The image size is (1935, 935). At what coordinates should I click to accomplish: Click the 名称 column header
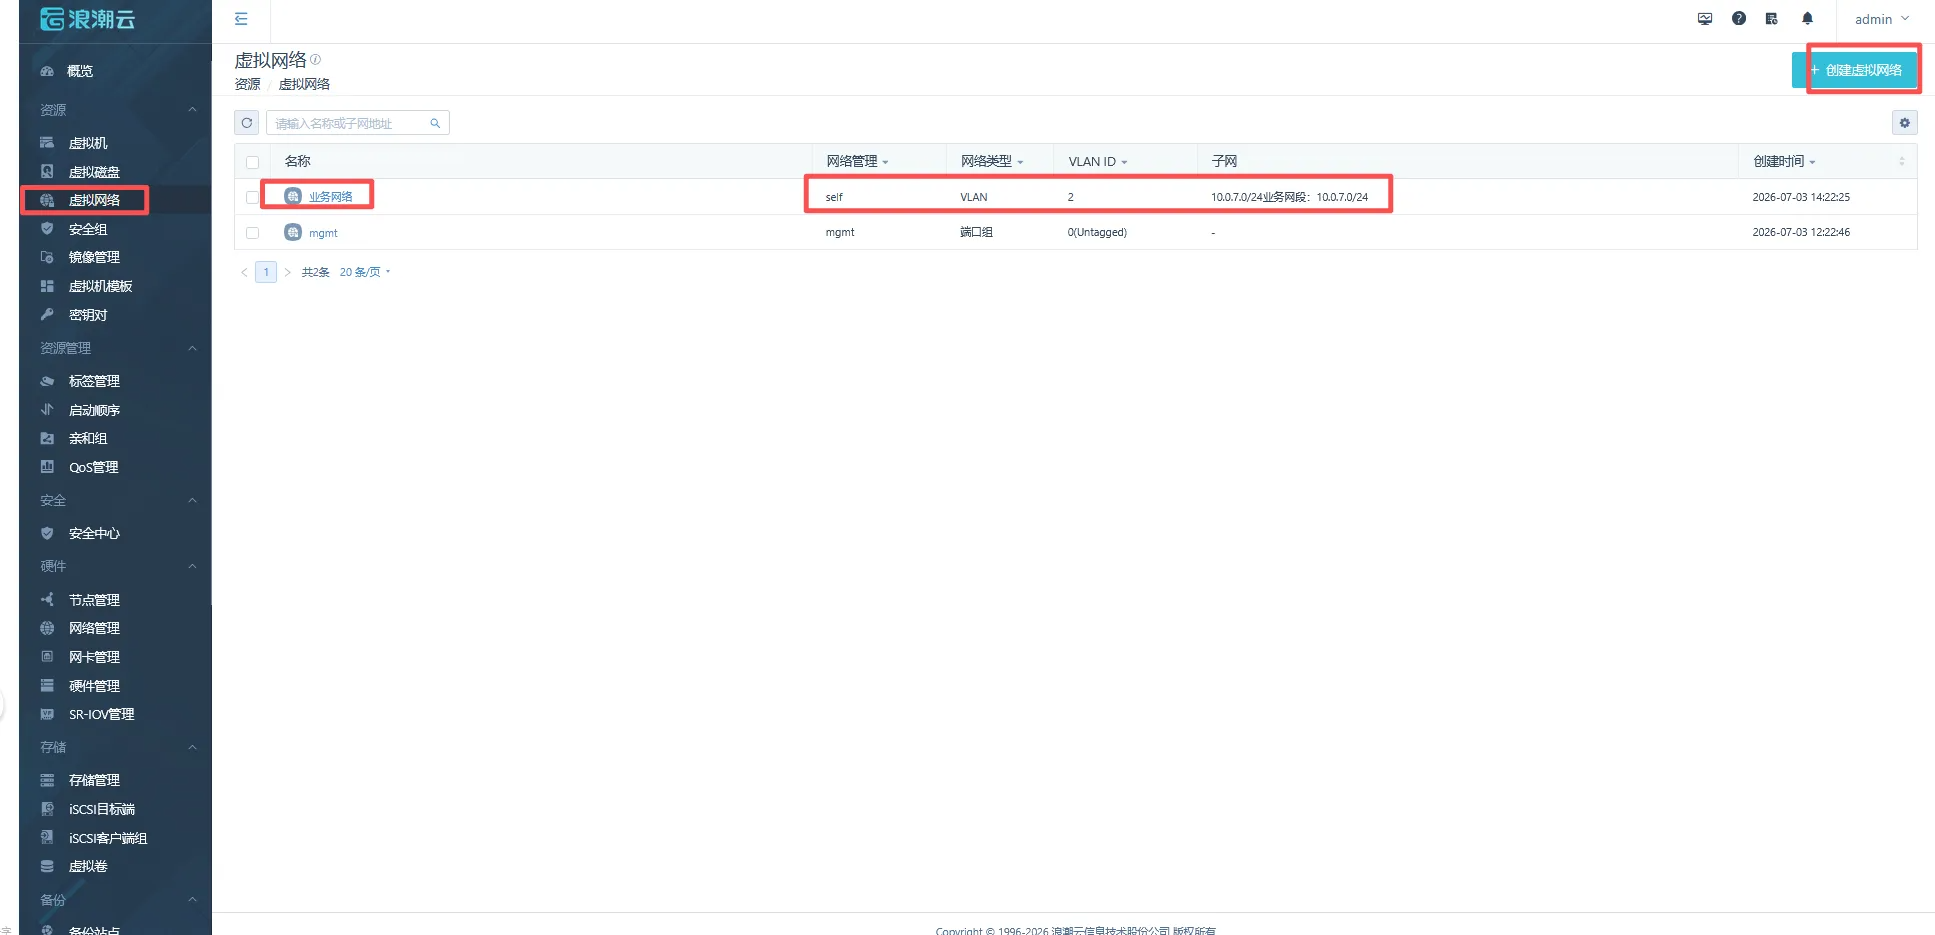(x=298, y=161)
